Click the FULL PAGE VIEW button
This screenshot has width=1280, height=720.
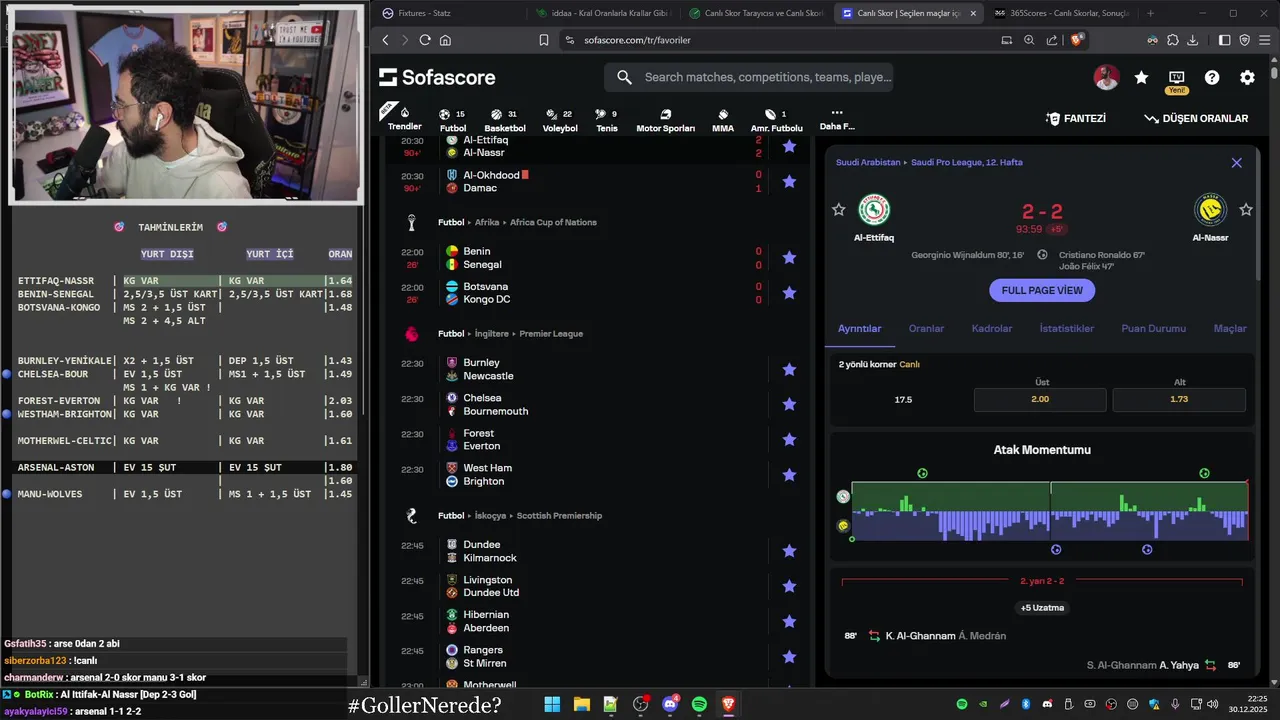coord(1042,290)
